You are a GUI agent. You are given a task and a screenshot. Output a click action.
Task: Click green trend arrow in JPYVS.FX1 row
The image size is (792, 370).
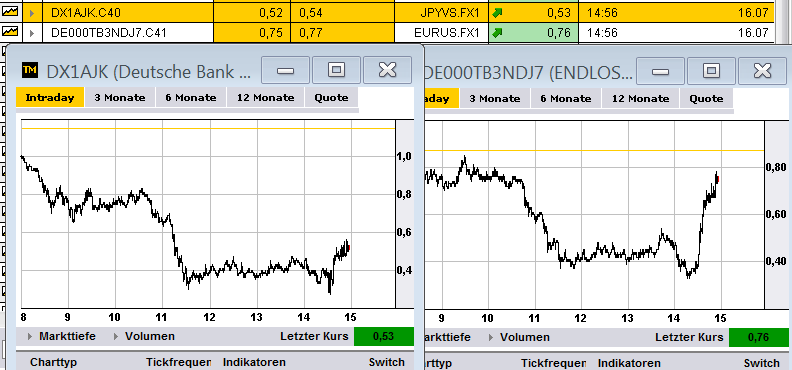(498, 13)
